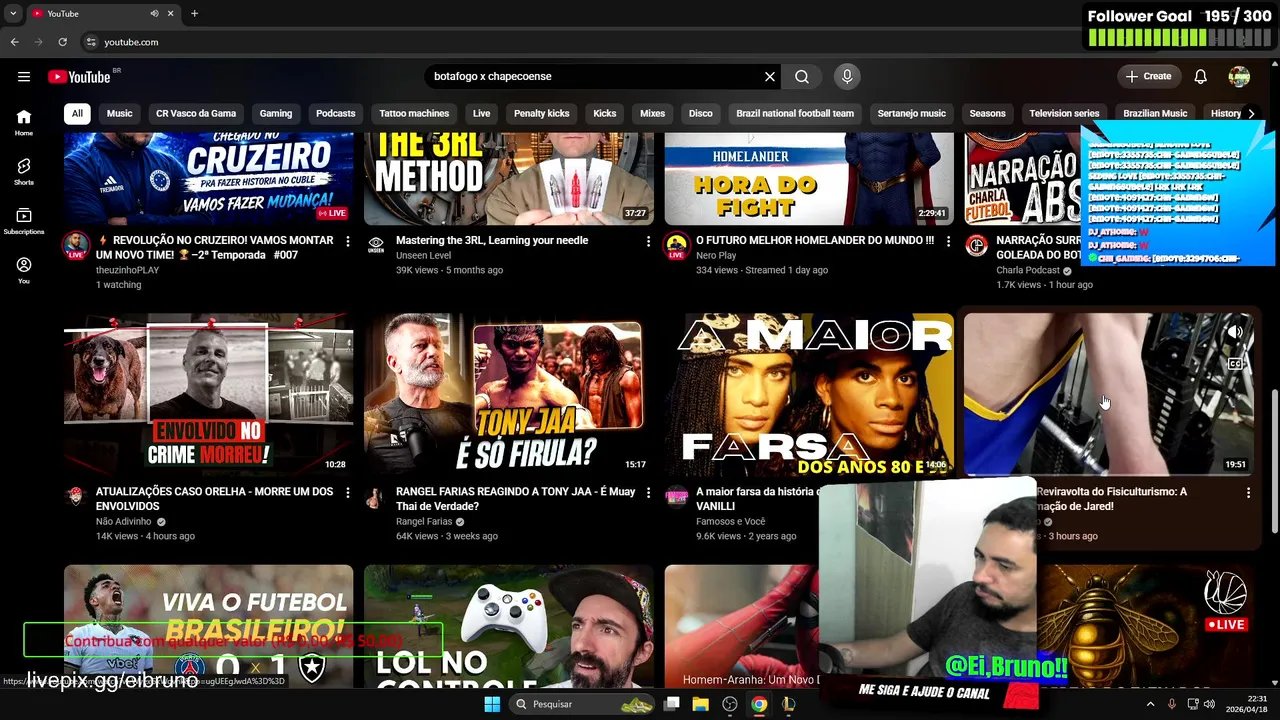Click the Pesquisar taskbar search box

pos(582,704)
